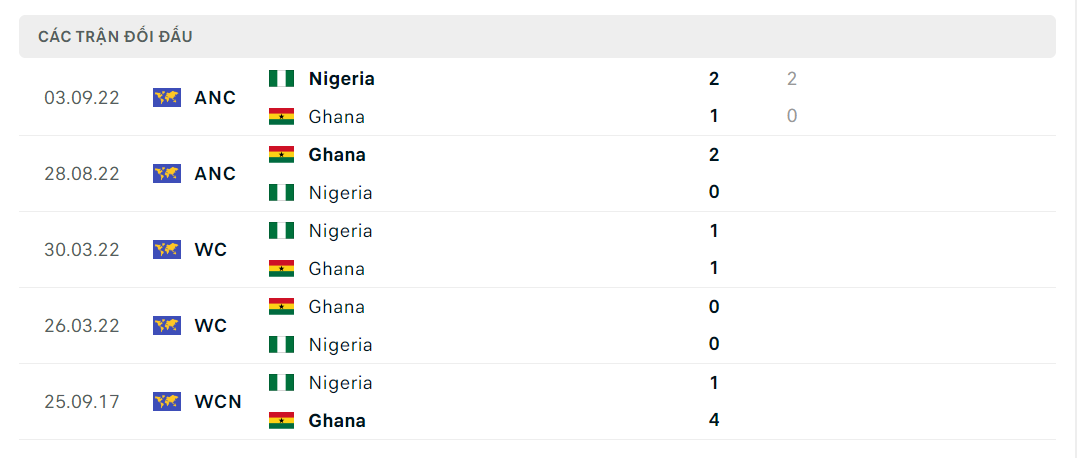The width and height of the screenshot is (1077, 458).
Task: Click the world map icon beside 30.03.22 WC
Action: [166, 250]
